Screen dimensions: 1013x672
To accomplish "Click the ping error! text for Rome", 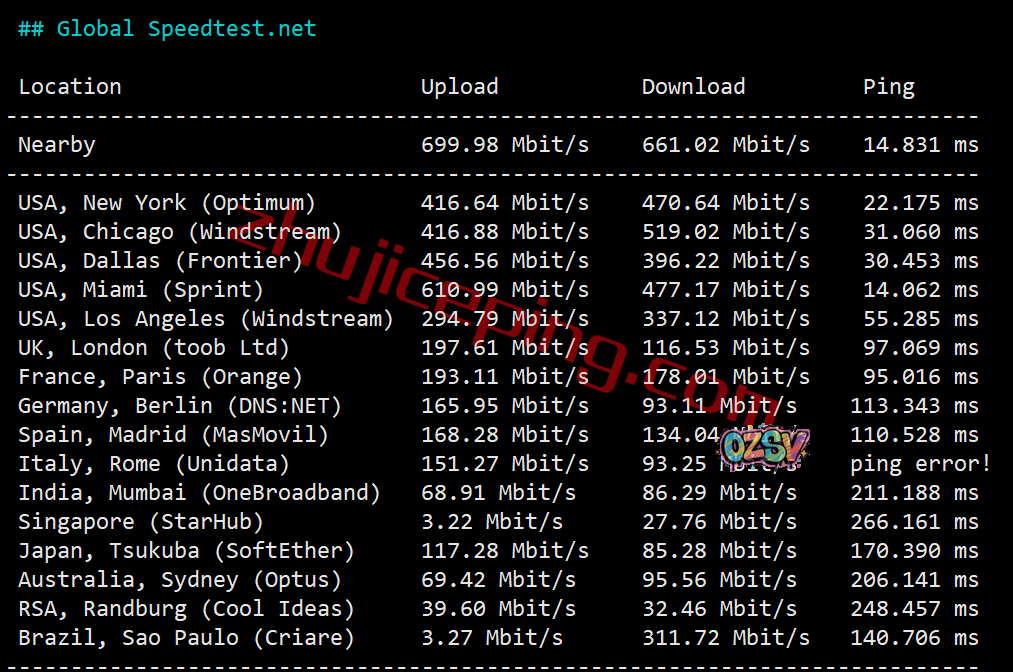I will click(x=921, y=464).
